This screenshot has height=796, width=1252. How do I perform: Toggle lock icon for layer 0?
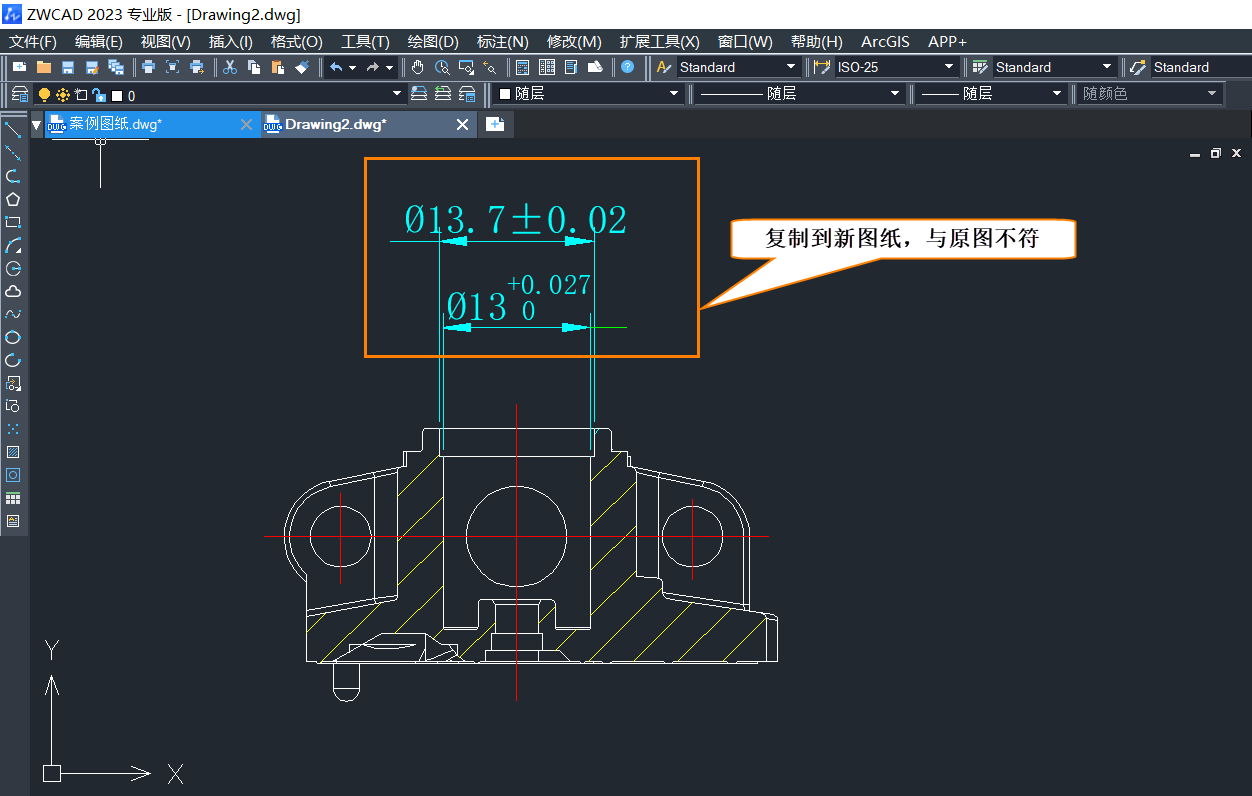coord(99,94)
